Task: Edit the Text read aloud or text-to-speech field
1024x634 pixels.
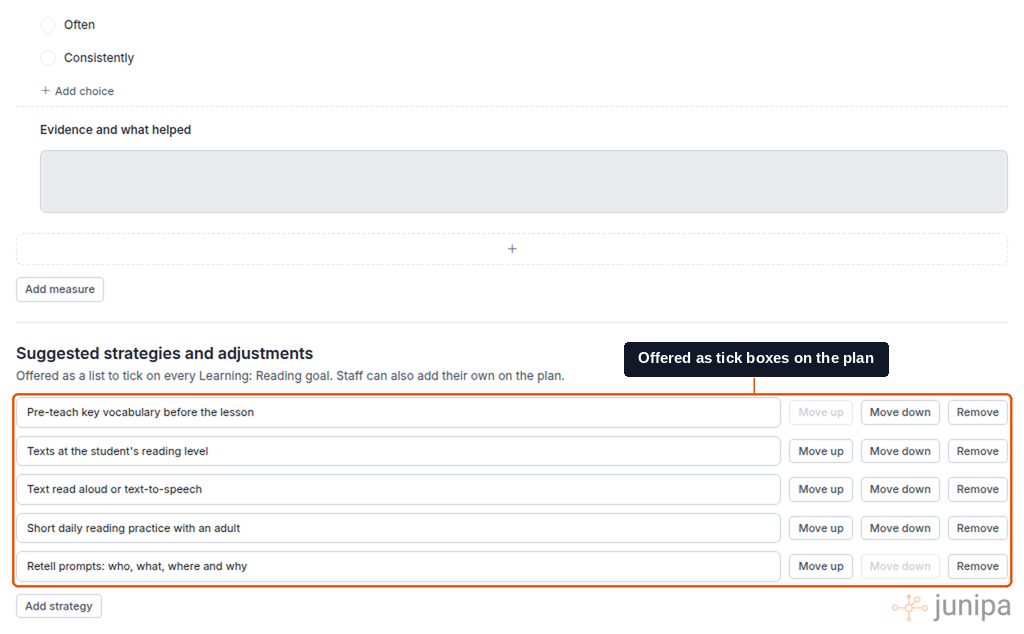Action: point(398,490)
